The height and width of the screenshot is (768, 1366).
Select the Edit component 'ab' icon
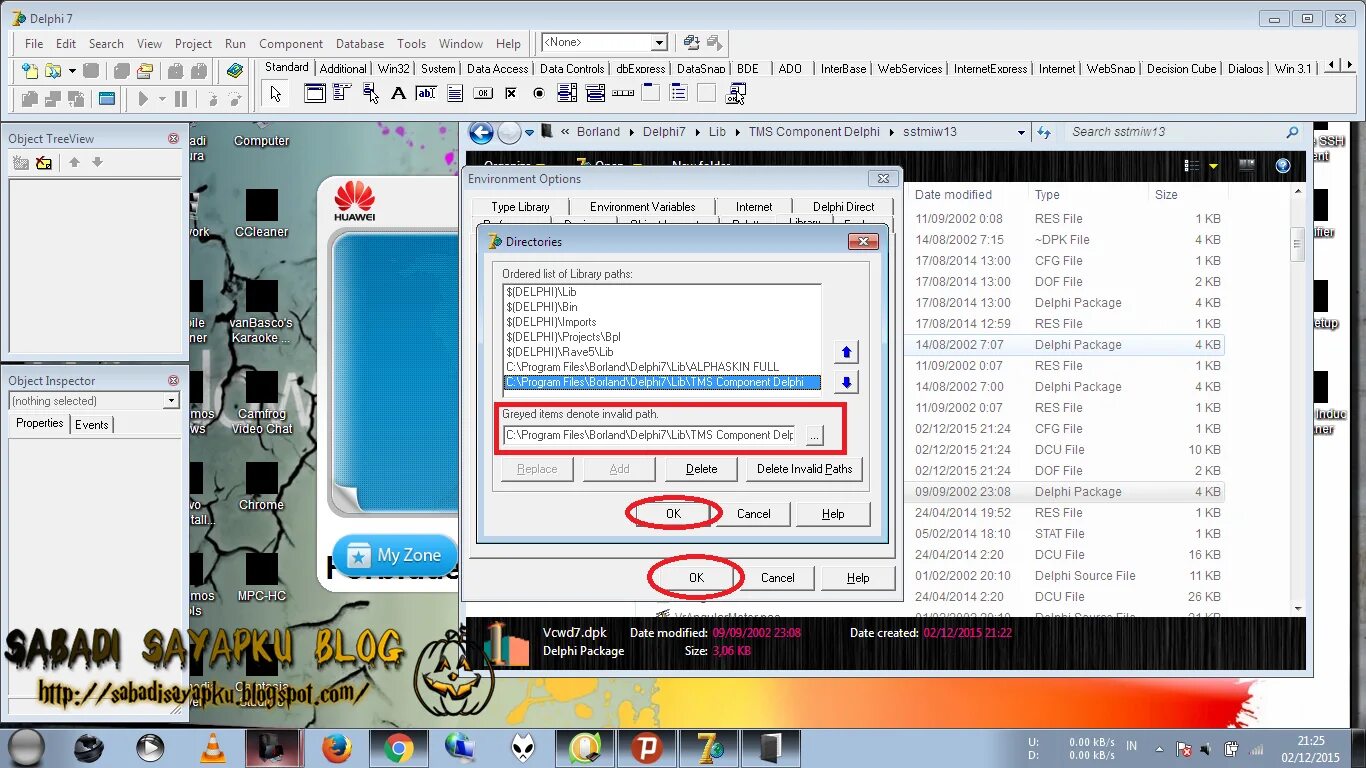click(426, 93)
